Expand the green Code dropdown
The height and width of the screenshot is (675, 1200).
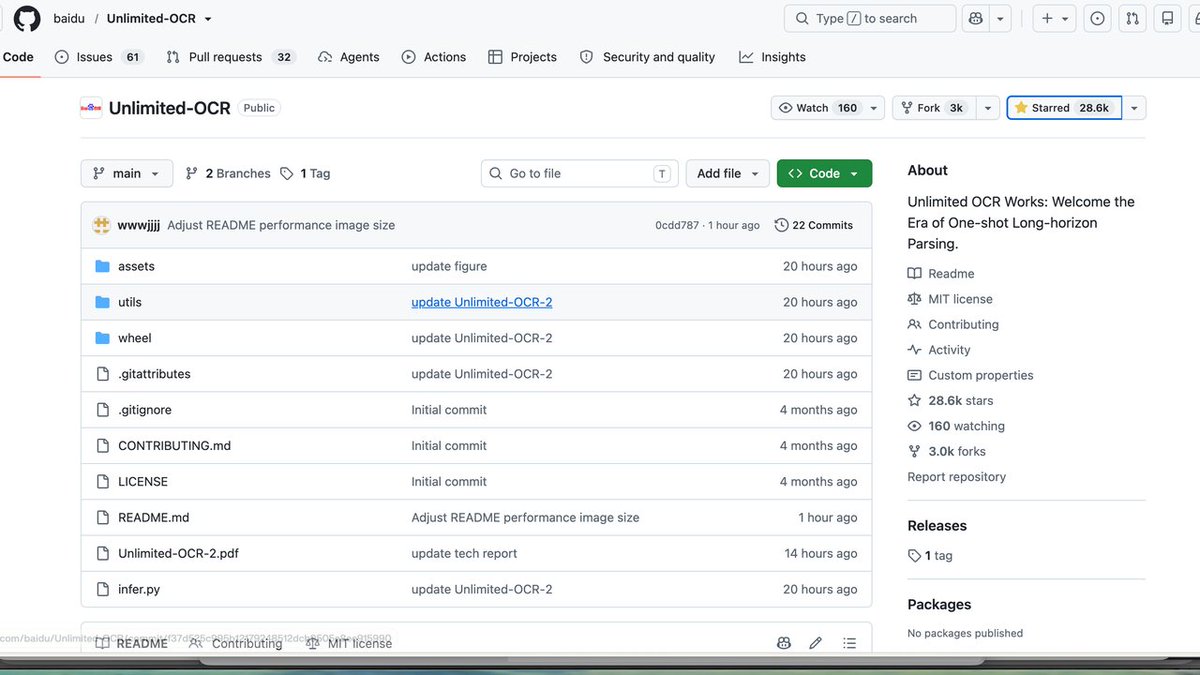coord(824,173)
